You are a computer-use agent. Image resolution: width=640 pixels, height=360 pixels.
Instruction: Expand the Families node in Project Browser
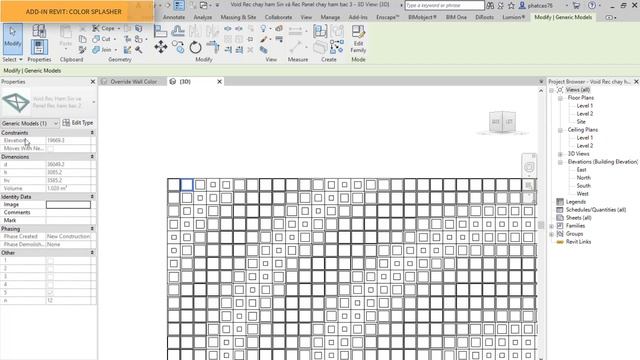tap(551, 226)
